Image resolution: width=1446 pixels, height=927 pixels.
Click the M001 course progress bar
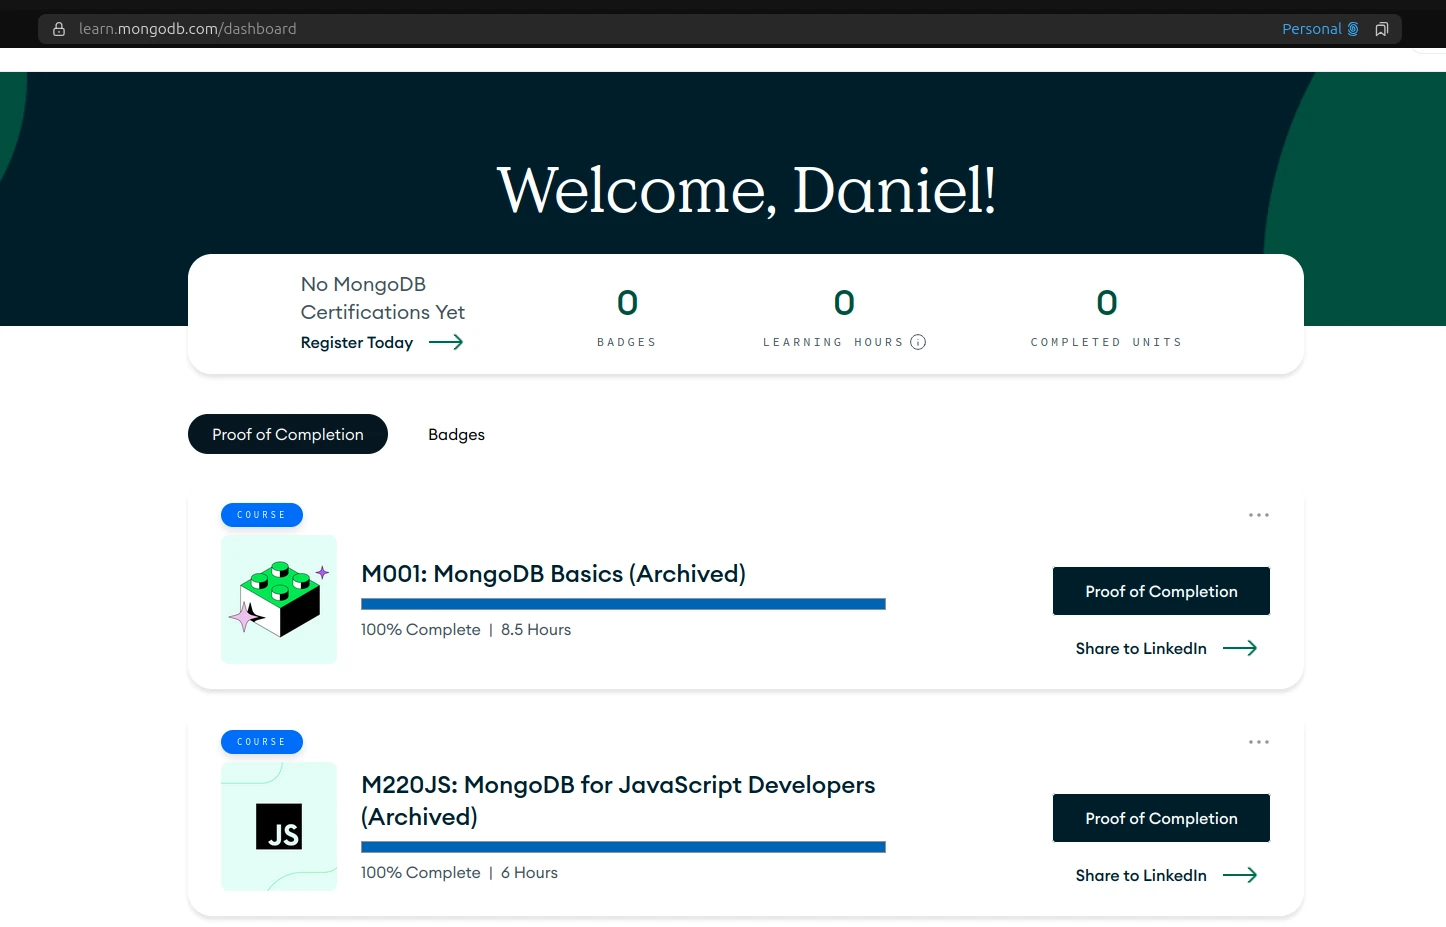622,604
